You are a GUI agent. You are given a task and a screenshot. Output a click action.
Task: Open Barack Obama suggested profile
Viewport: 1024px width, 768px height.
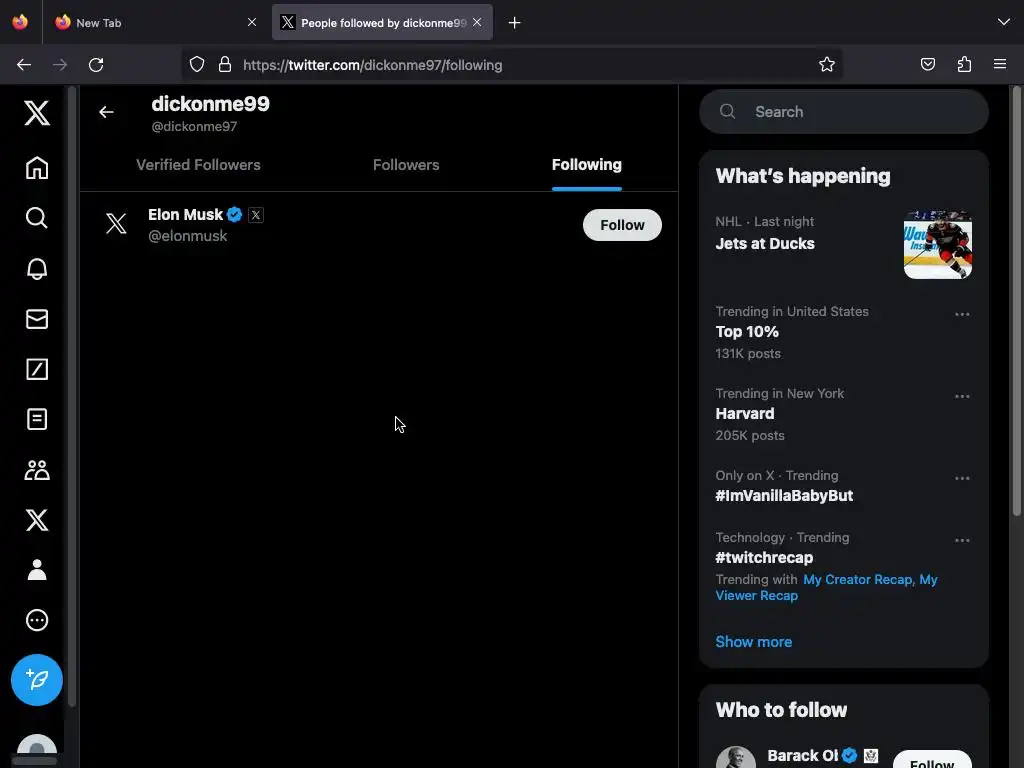(x=802, y=756)
